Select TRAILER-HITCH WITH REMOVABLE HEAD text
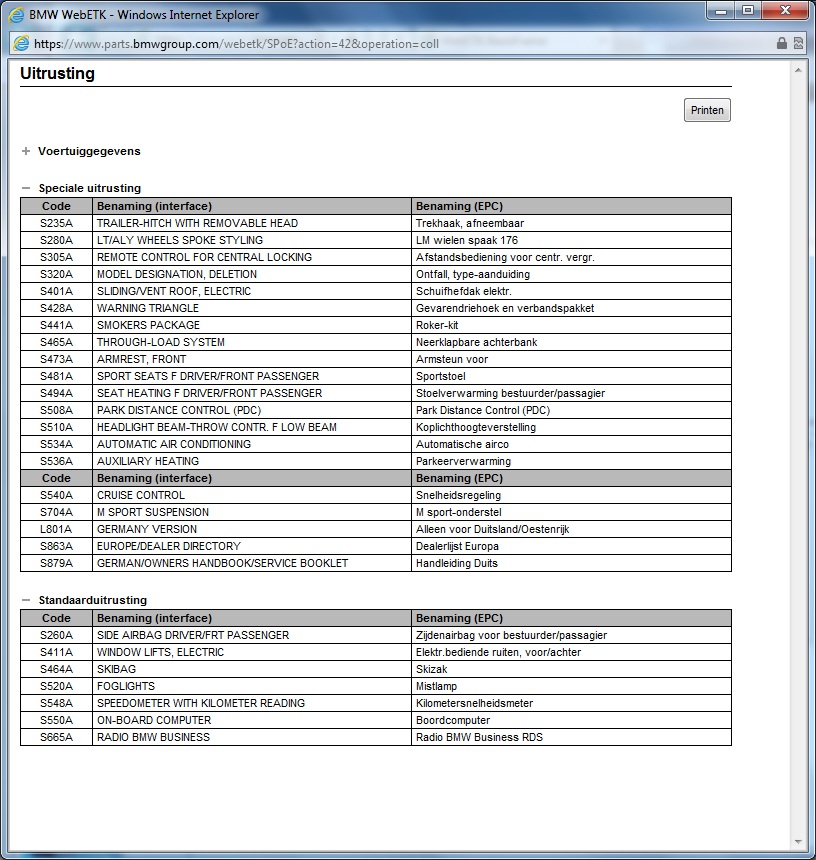816x860 pixels. coord(197,223)
